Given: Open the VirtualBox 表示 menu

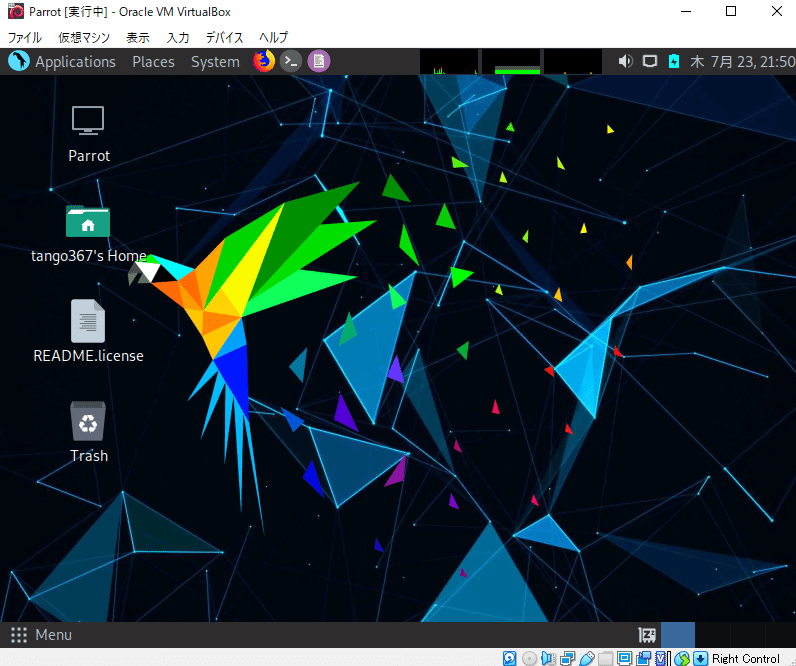Looking at the screenshot, I should click(x=138, y=38).
